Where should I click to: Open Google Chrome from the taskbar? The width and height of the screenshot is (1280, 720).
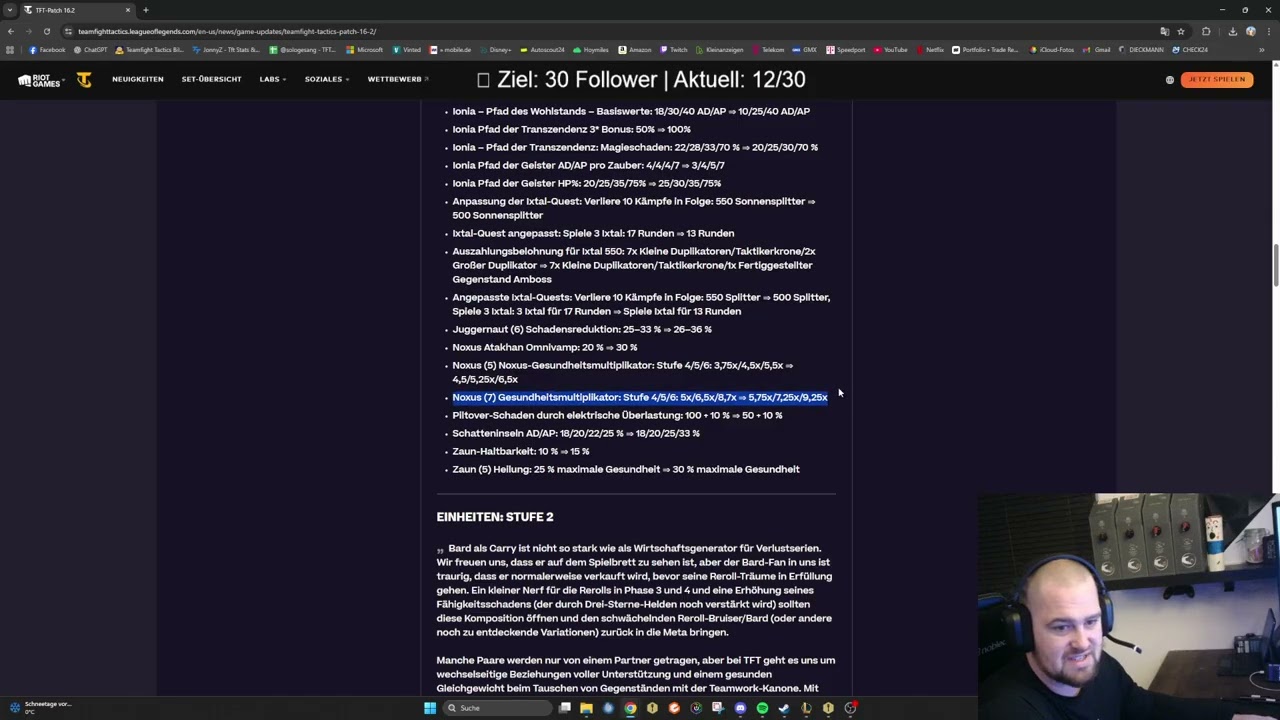click(630, 708)
